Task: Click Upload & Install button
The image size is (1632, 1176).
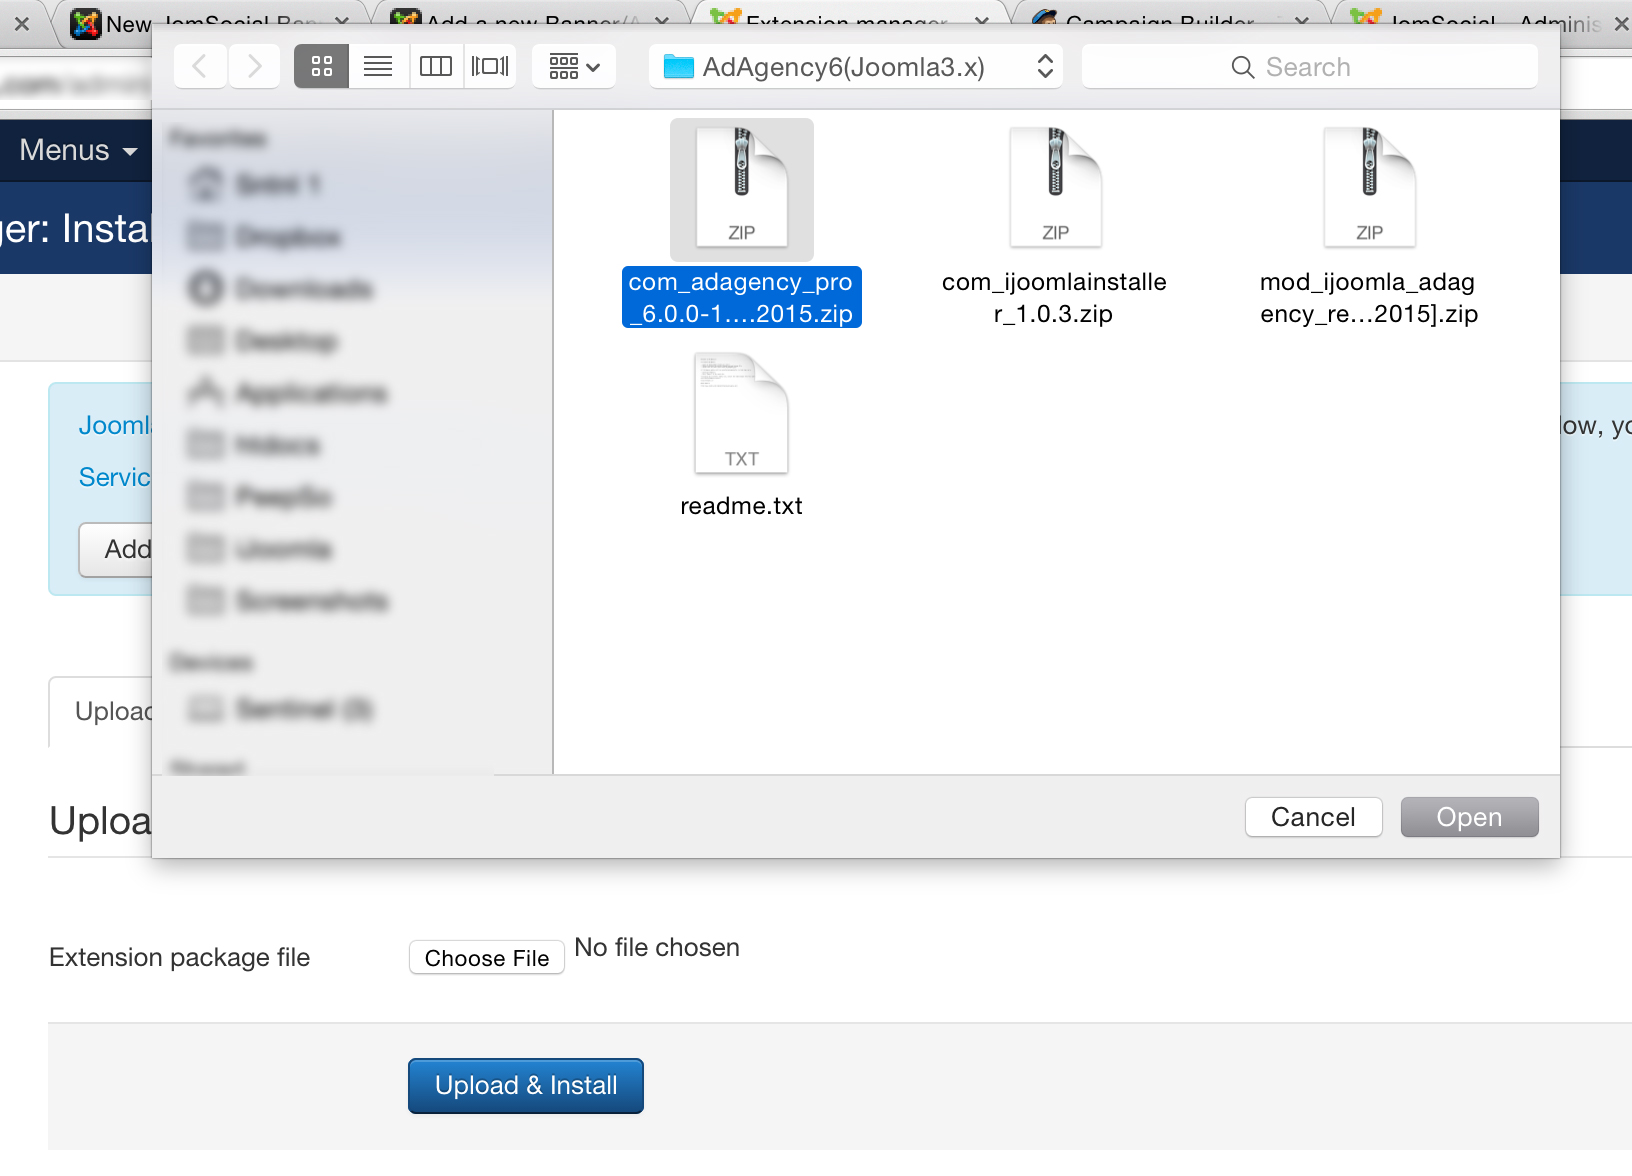Action: tap(526, 1086)
